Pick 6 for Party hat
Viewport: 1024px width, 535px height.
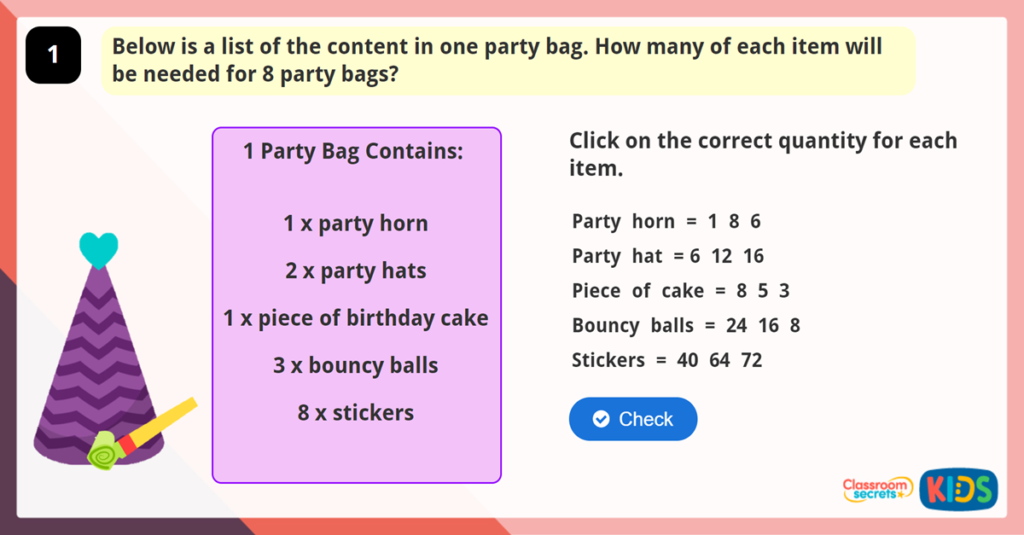pos(695,256)
